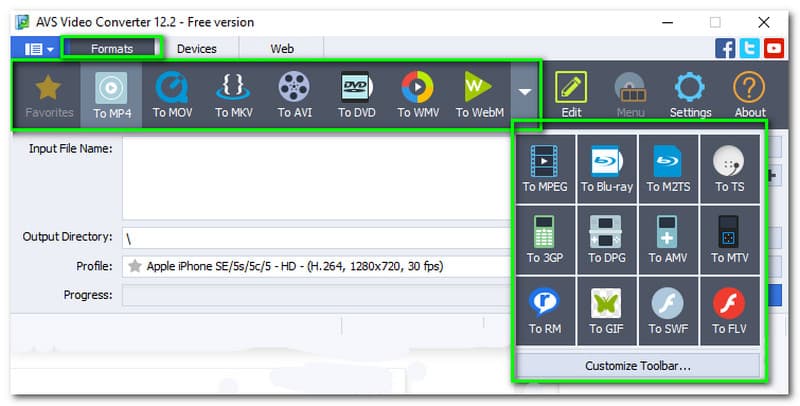The image size is (800, 406).
Task: Switch to the Devices tab
Action: coord(196,49)
